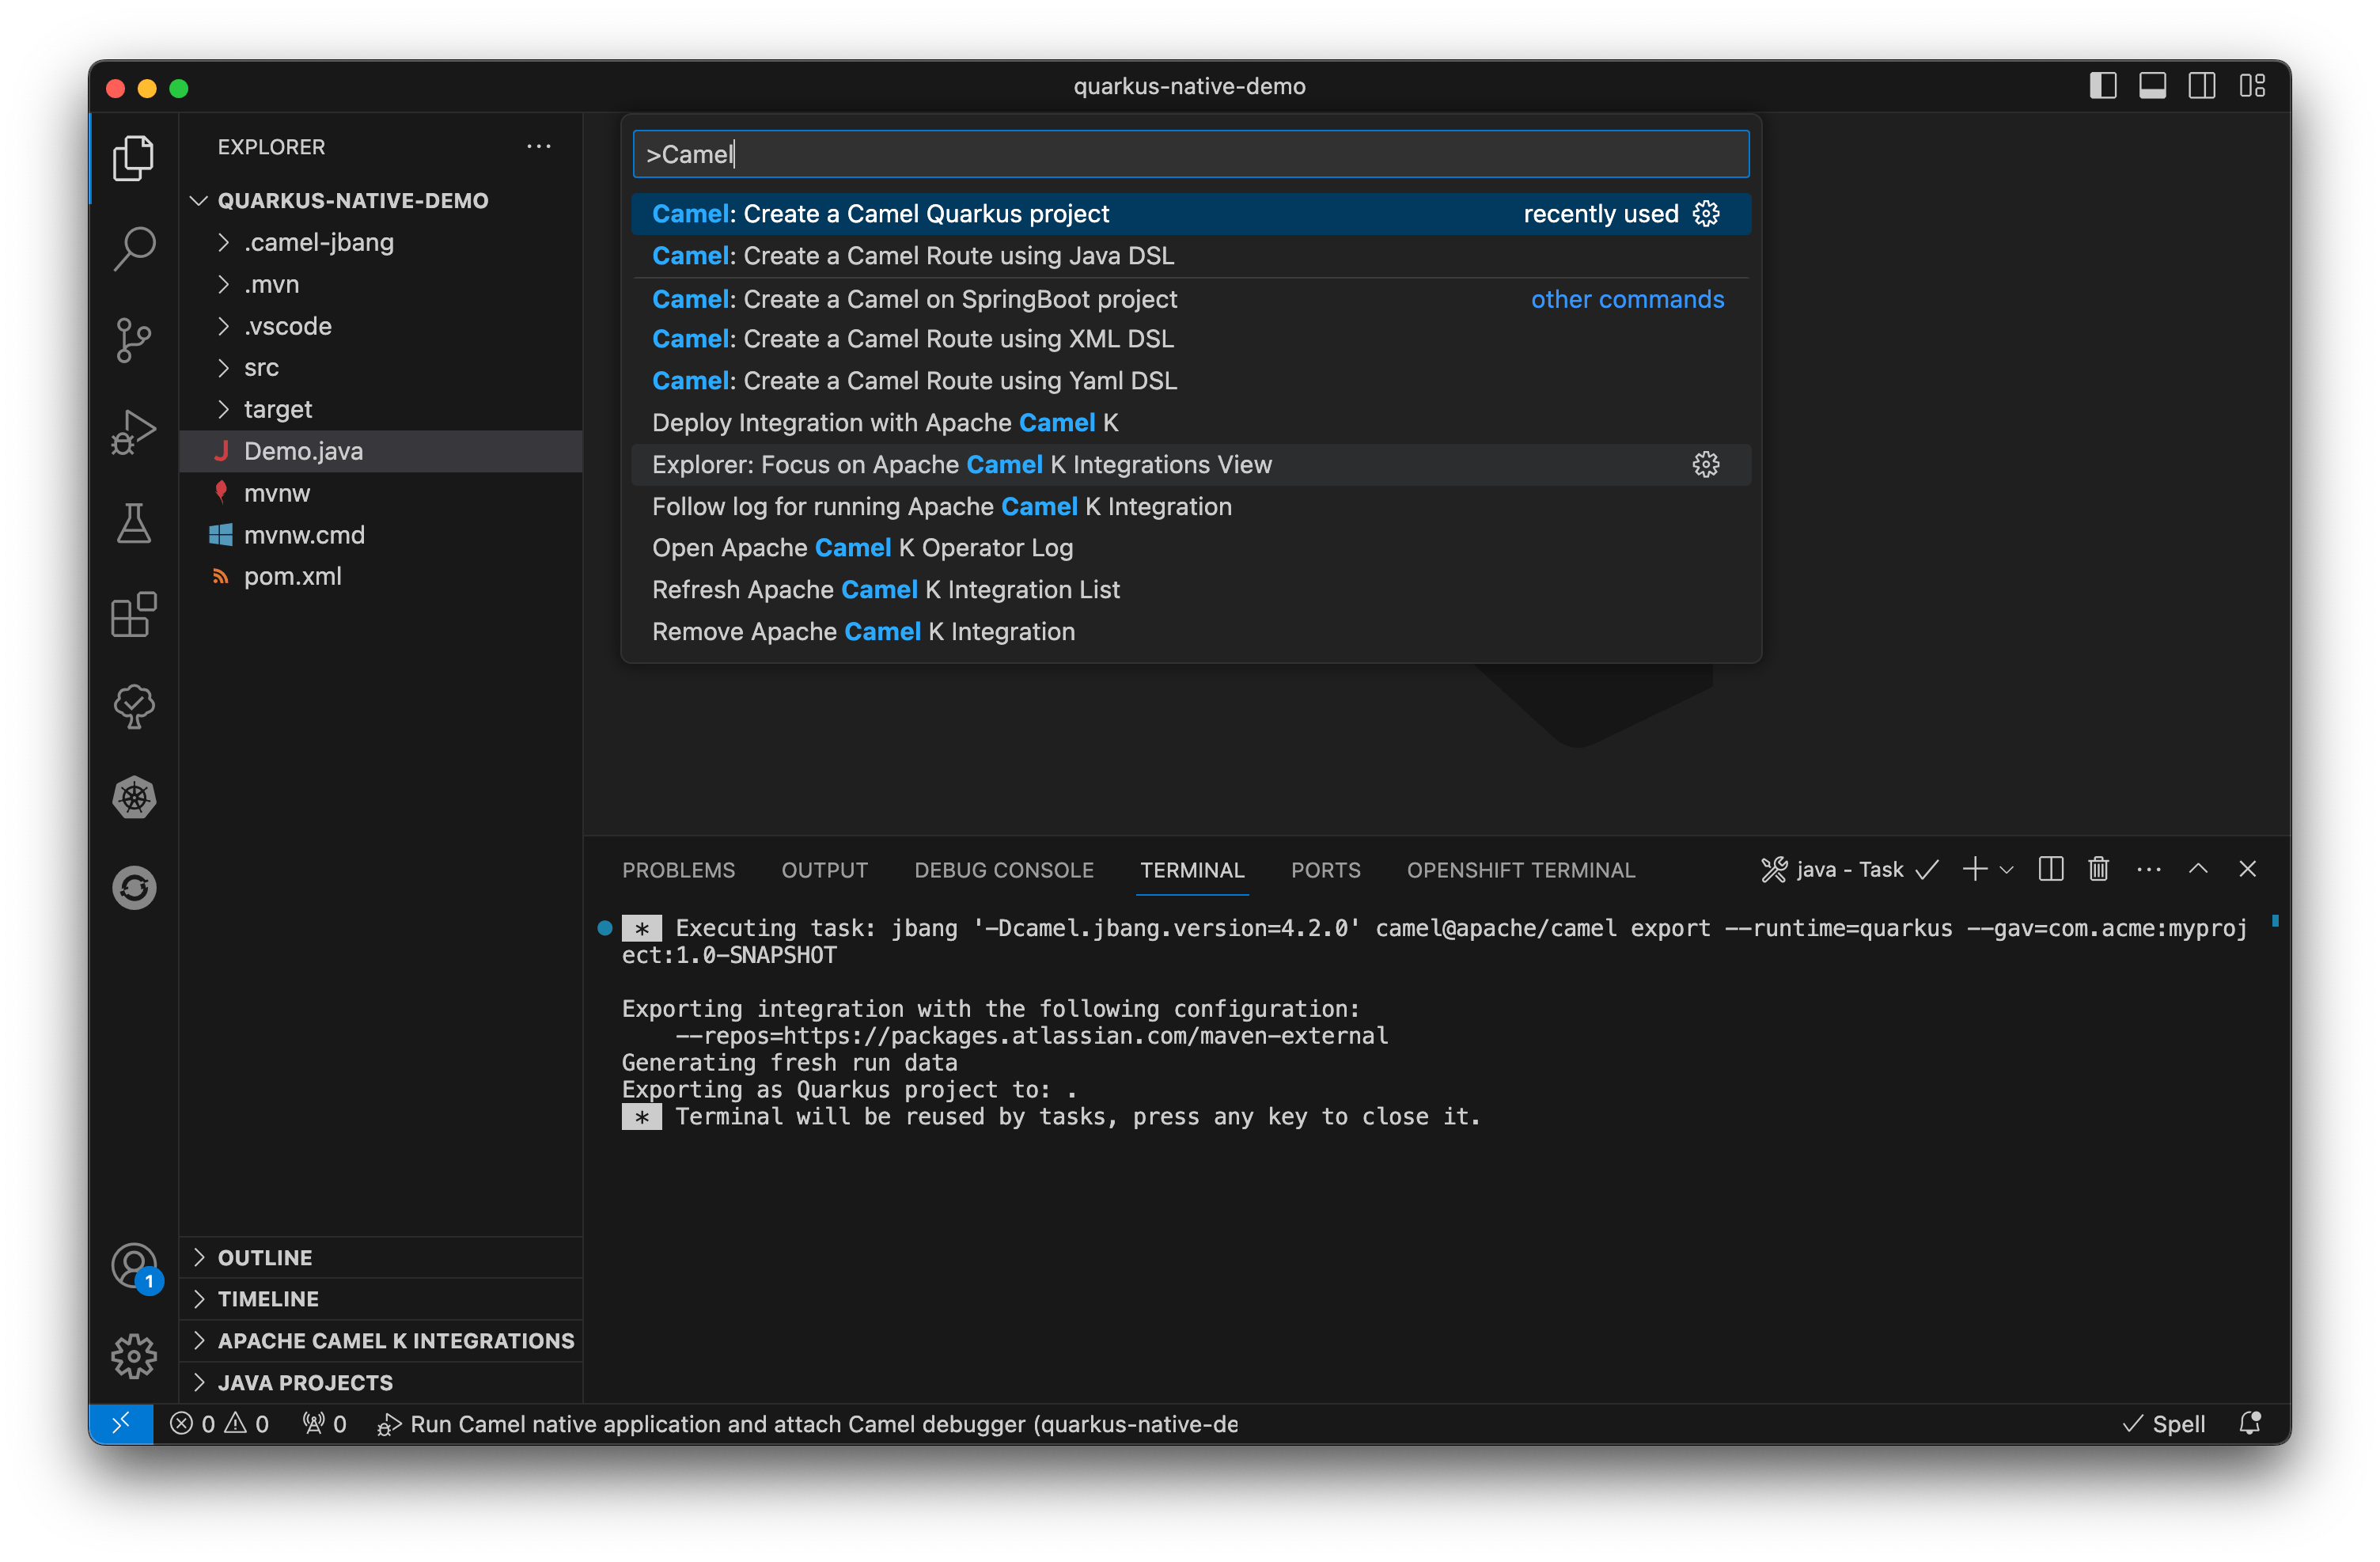Switch to the PROBLEMS tab

[x=678, y=870]
